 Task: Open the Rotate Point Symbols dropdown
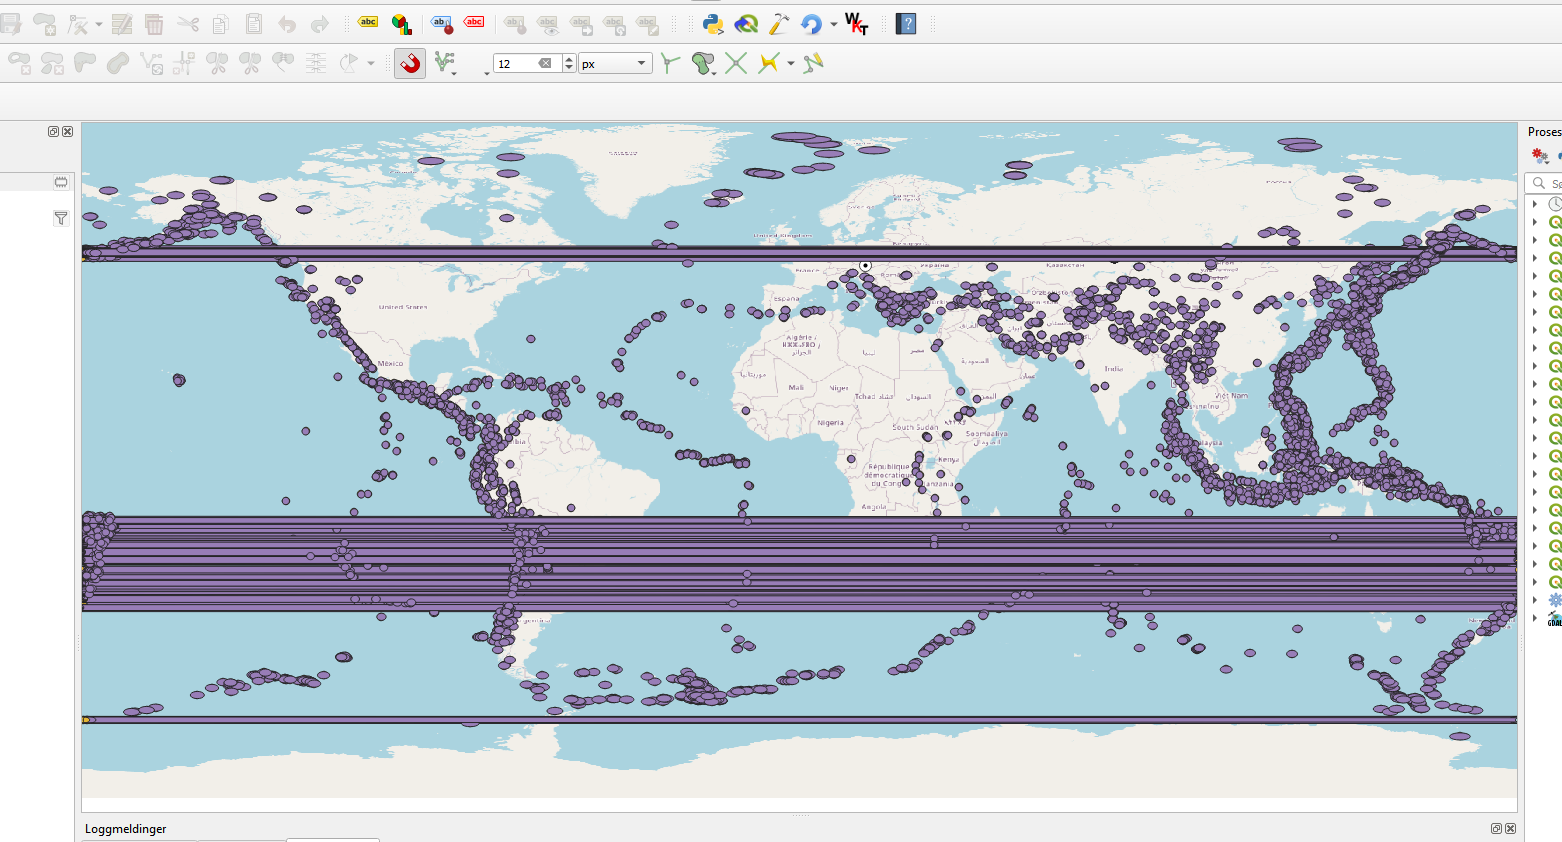tap(371, 64)
